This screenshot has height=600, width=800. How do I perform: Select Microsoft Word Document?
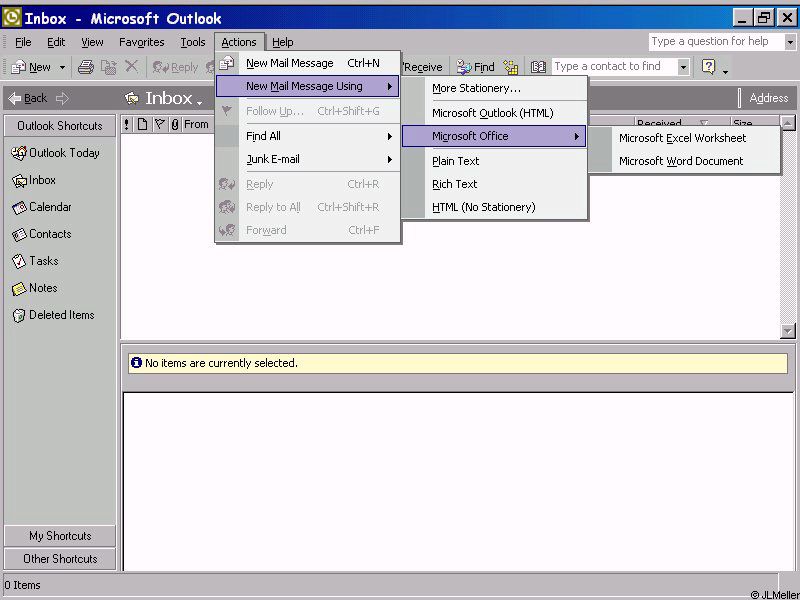(683, 161)
